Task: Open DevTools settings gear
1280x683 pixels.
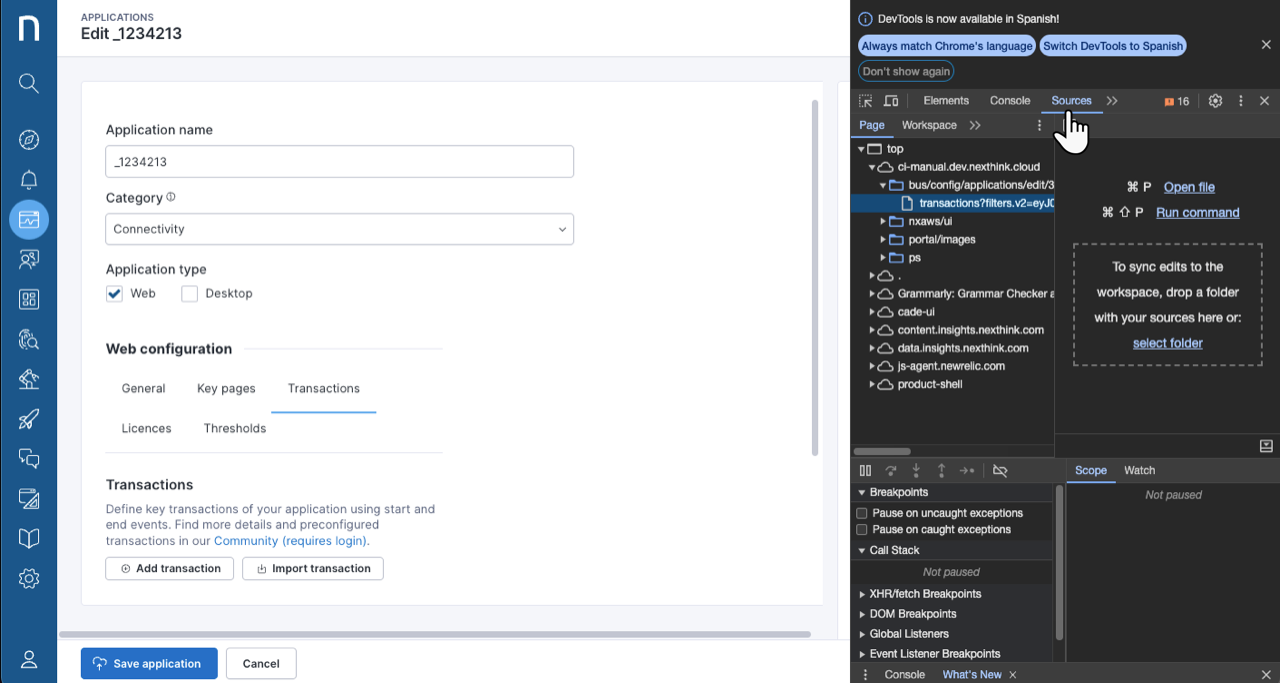Action: tap(1215, 101)
